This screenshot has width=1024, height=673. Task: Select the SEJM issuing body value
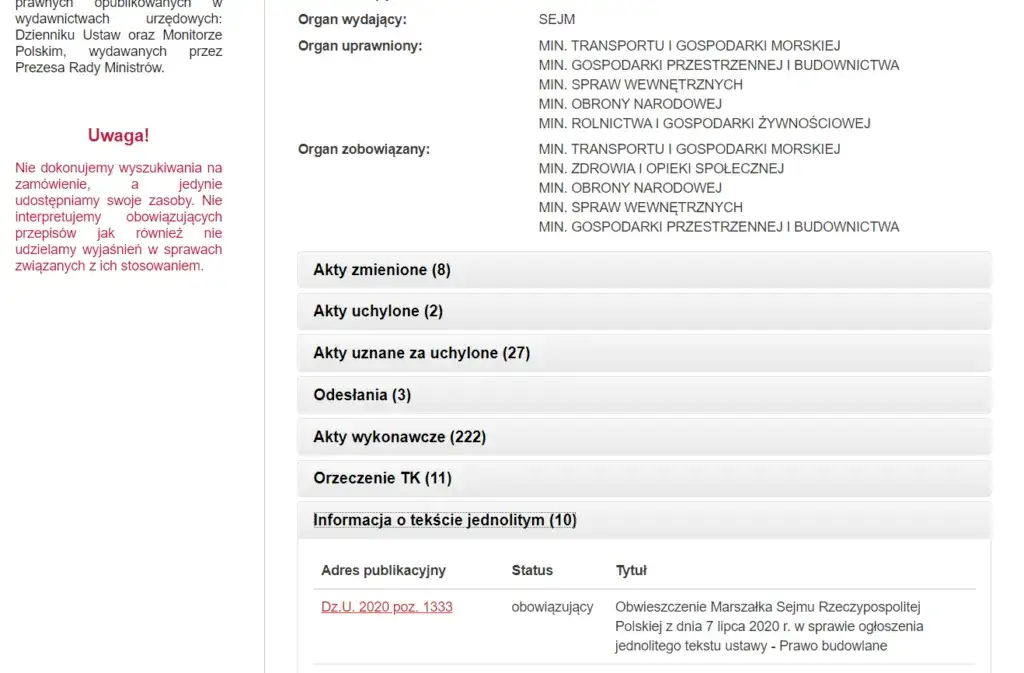(557, 20)
